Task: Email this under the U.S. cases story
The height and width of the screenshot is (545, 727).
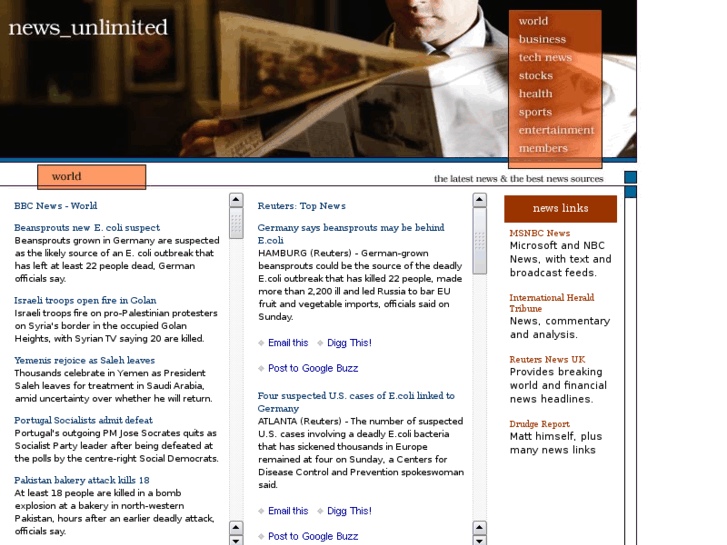Action: tap(288, 511)
